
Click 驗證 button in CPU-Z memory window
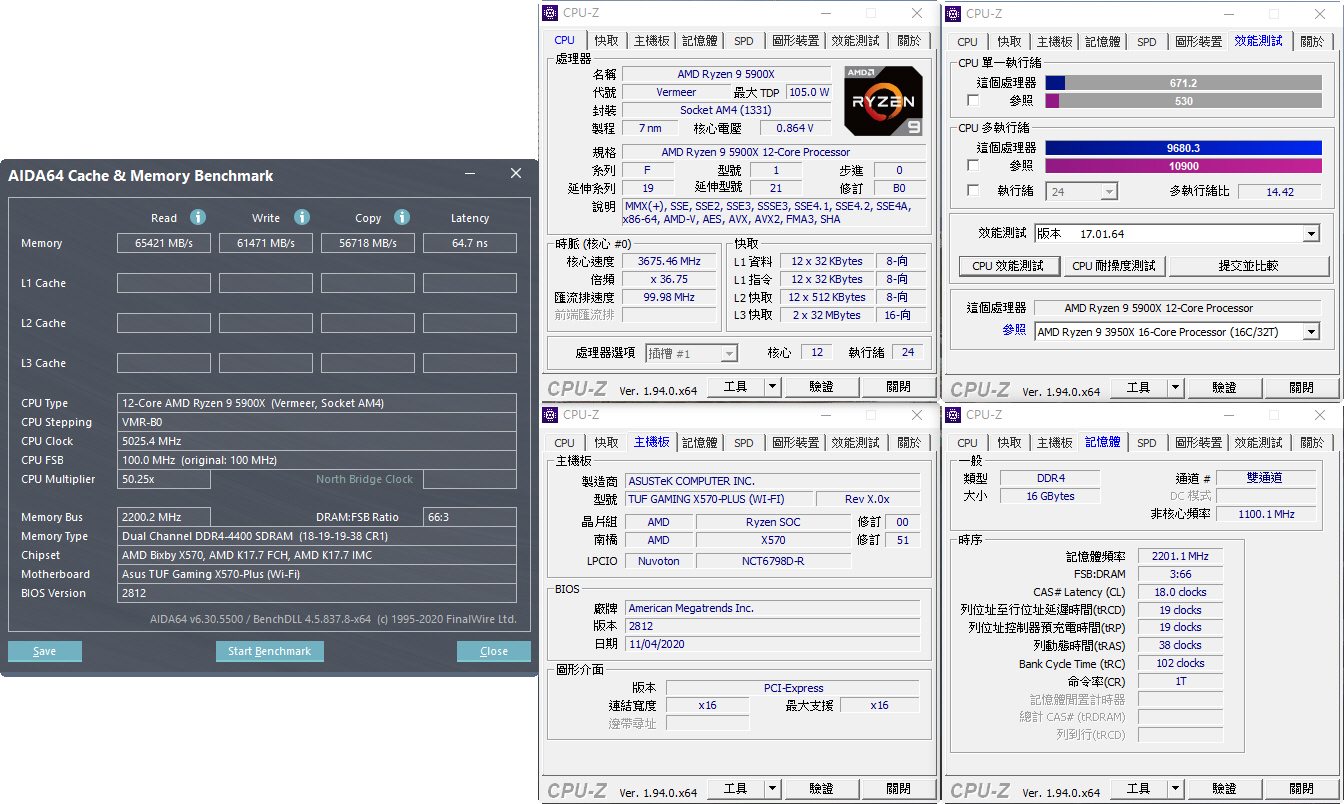[x=1224, y=789]
